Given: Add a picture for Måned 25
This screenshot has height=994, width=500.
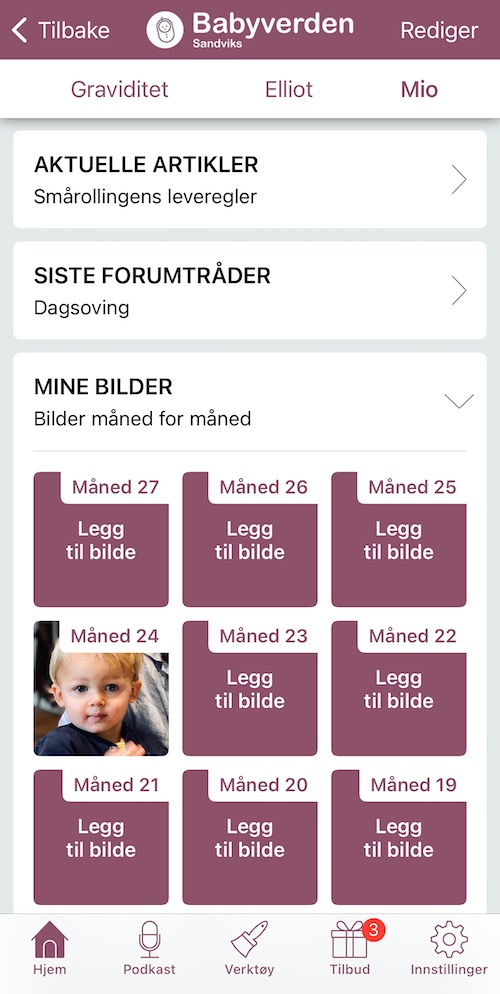Looking at the screenshot, I should point(399,539).
